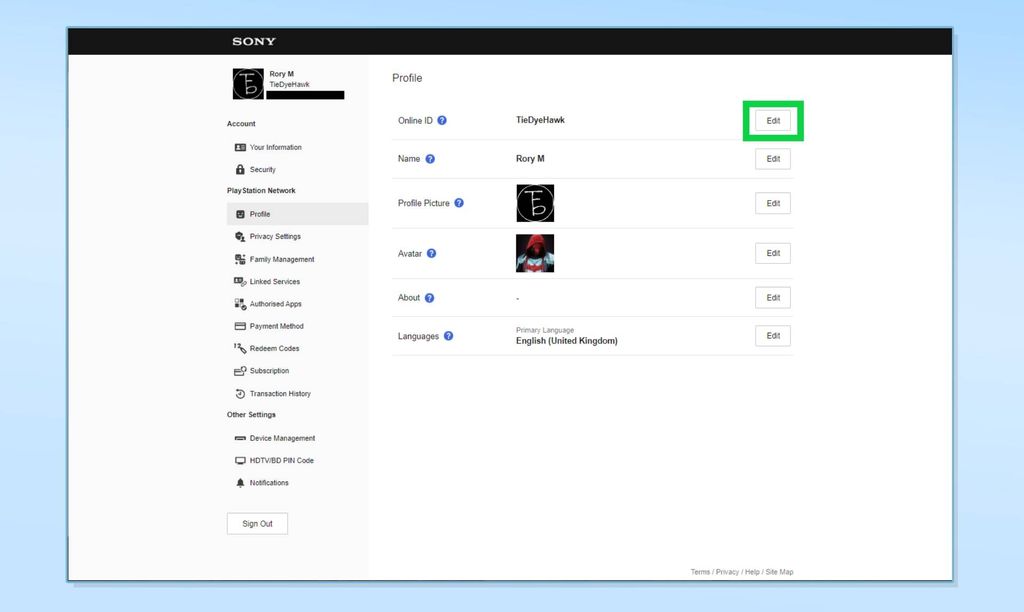This screenshot has width=1024, height=612.
Task: Open Device Management
Action: pyautogui.click(x=282, y=438)
